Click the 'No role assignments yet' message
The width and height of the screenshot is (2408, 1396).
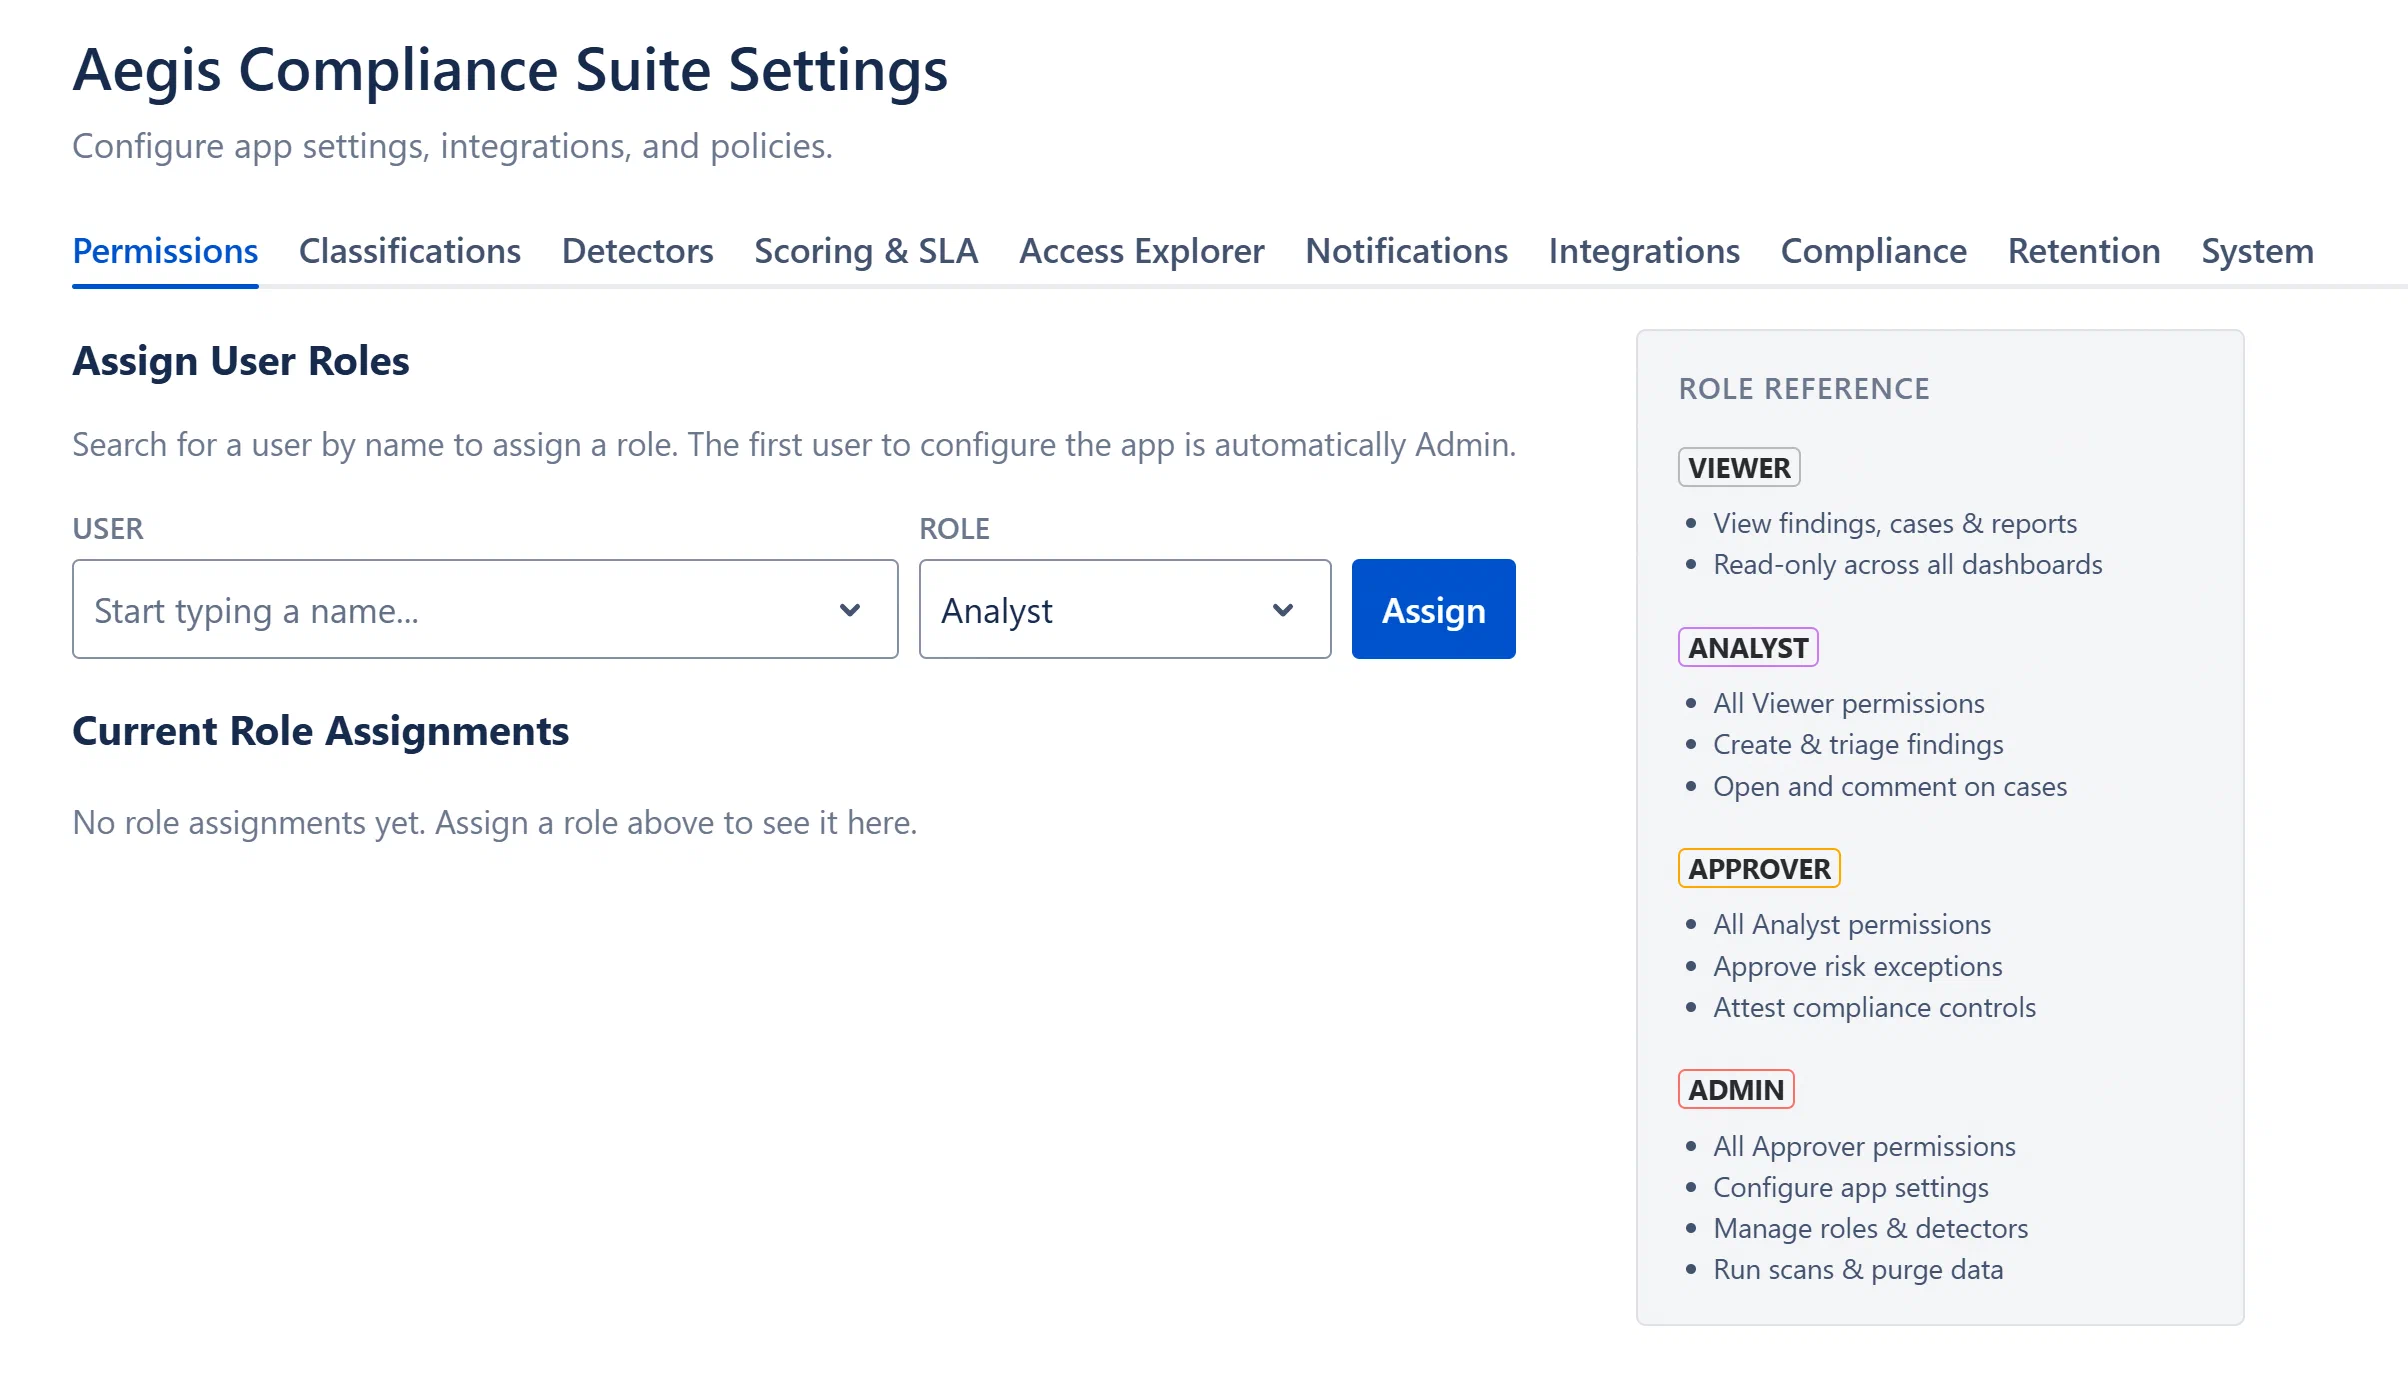(x=495, y=822)
